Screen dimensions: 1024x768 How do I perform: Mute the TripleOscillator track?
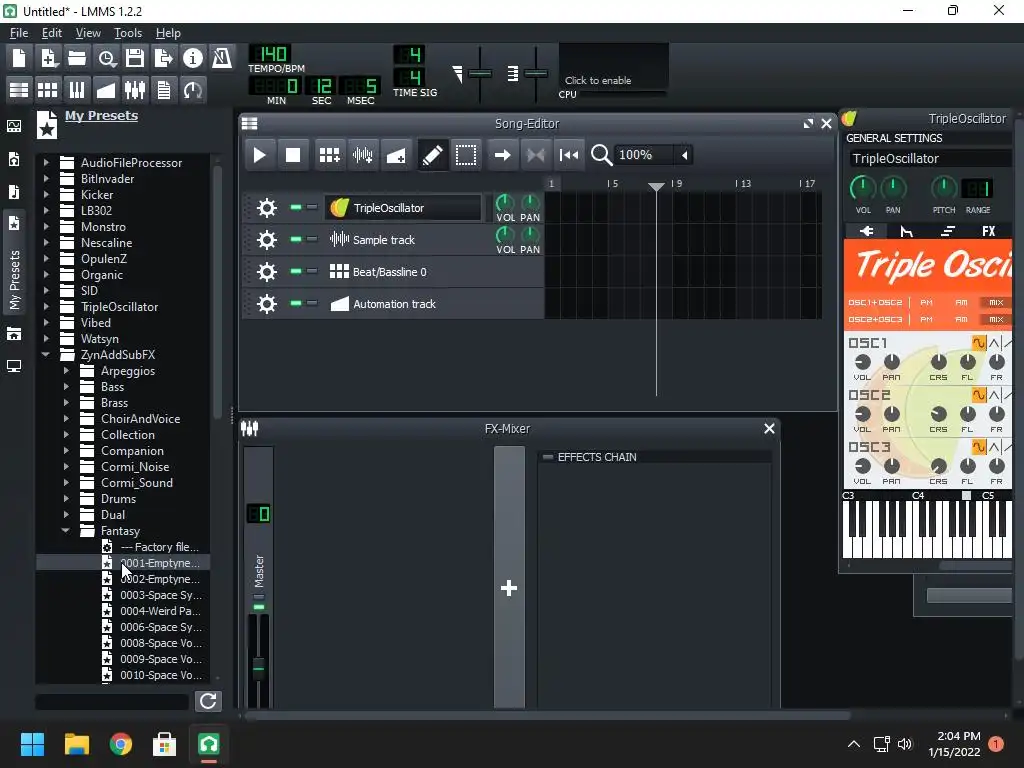(296, 207)
